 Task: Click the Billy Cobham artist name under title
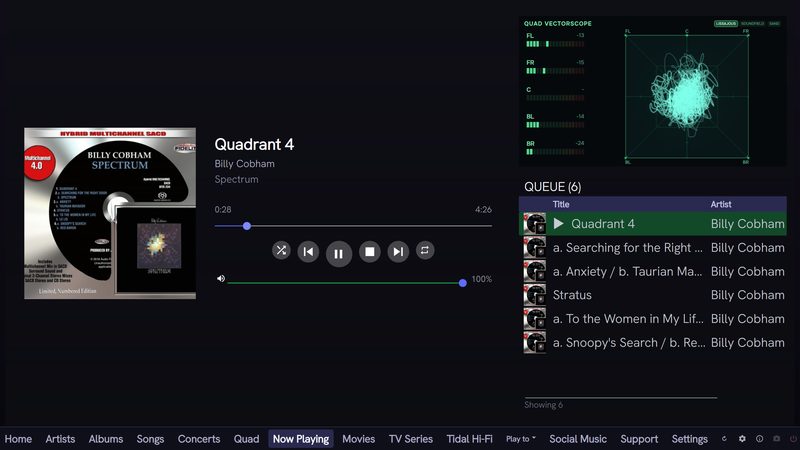click(x=244, y=164)
